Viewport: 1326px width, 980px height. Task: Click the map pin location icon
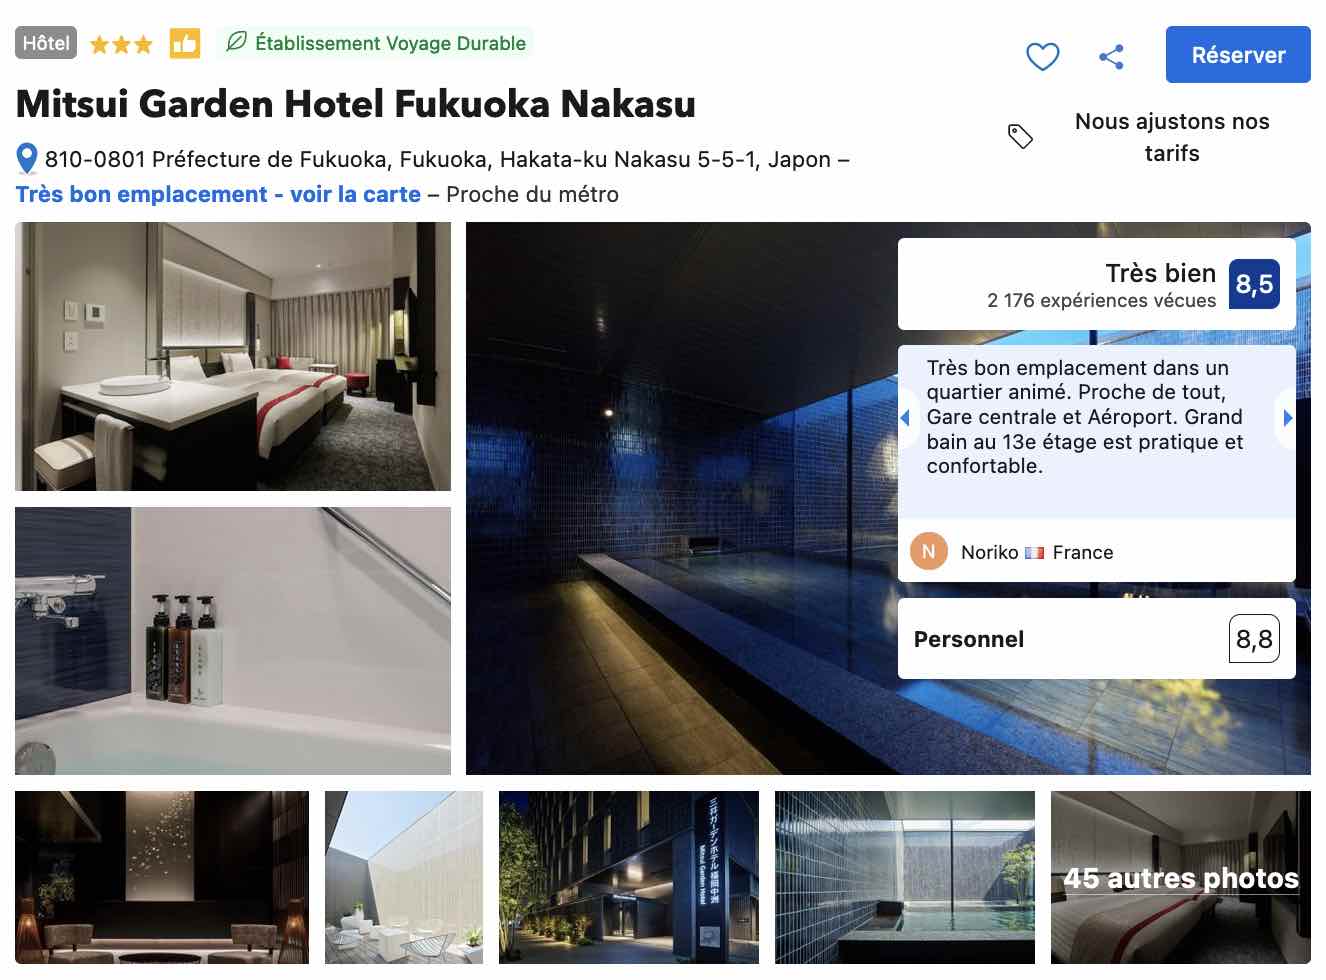click(27, 159)
